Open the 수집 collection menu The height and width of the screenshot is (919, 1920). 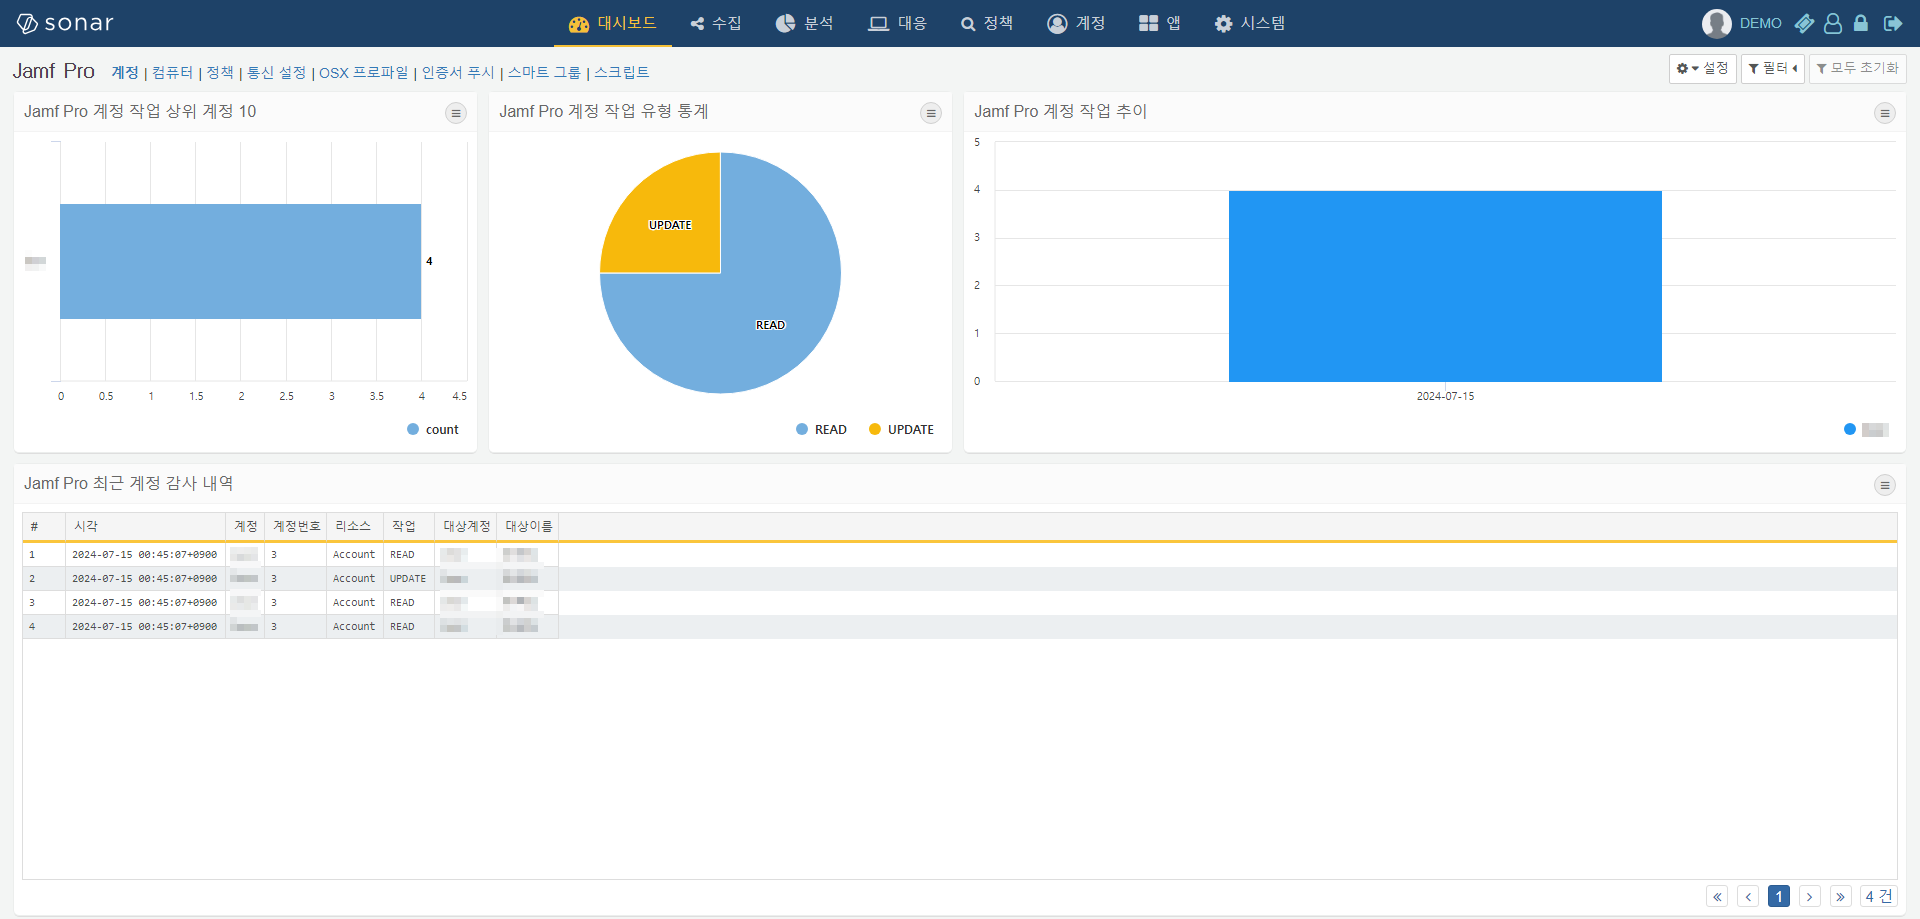coord(716,23)
